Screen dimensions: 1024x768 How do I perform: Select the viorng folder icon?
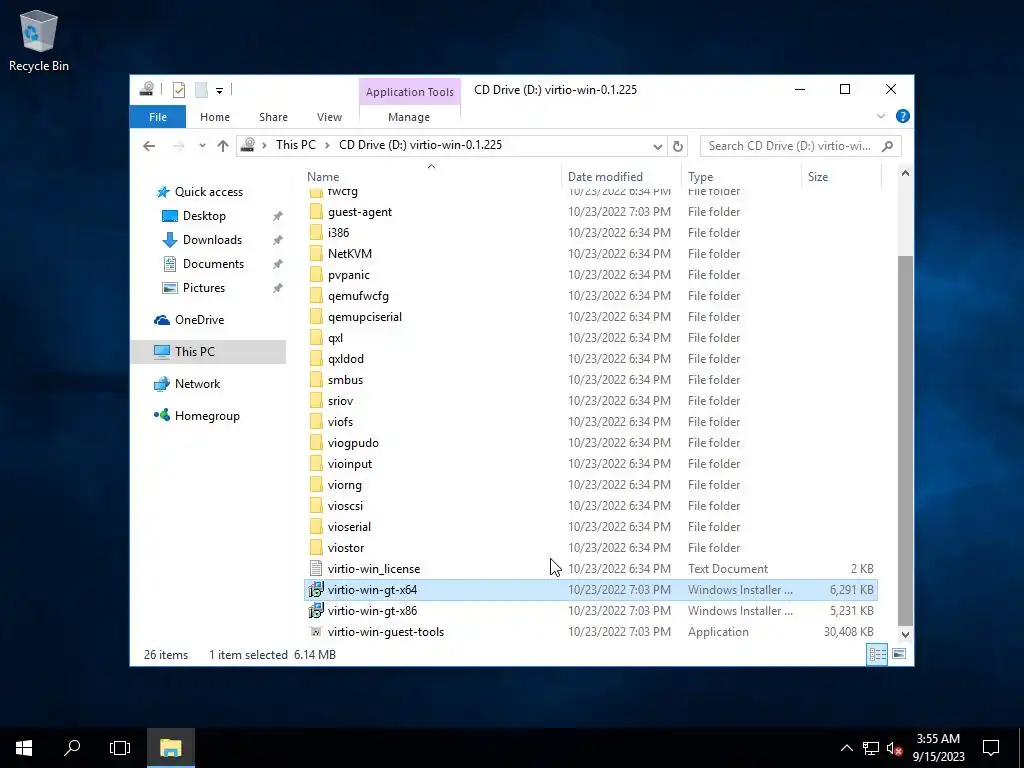point(316,485)
